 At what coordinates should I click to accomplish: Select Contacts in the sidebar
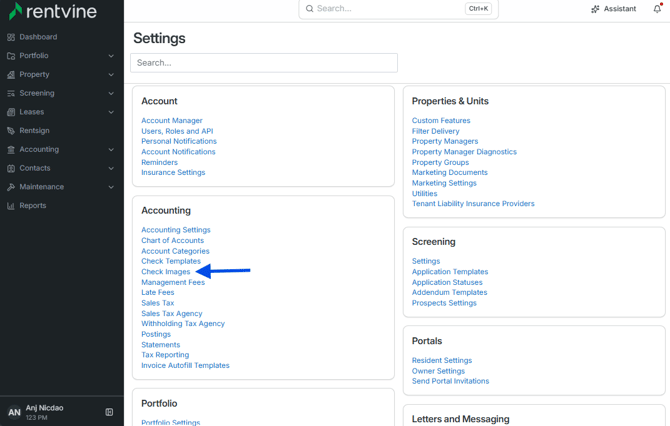pos(35,168)
